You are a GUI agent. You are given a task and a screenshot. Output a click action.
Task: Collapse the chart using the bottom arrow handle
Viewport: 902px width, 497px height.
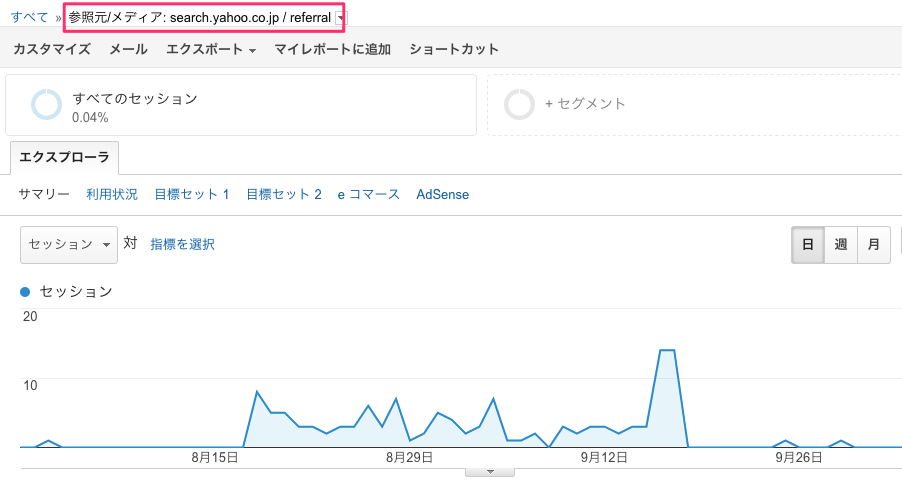490,471
